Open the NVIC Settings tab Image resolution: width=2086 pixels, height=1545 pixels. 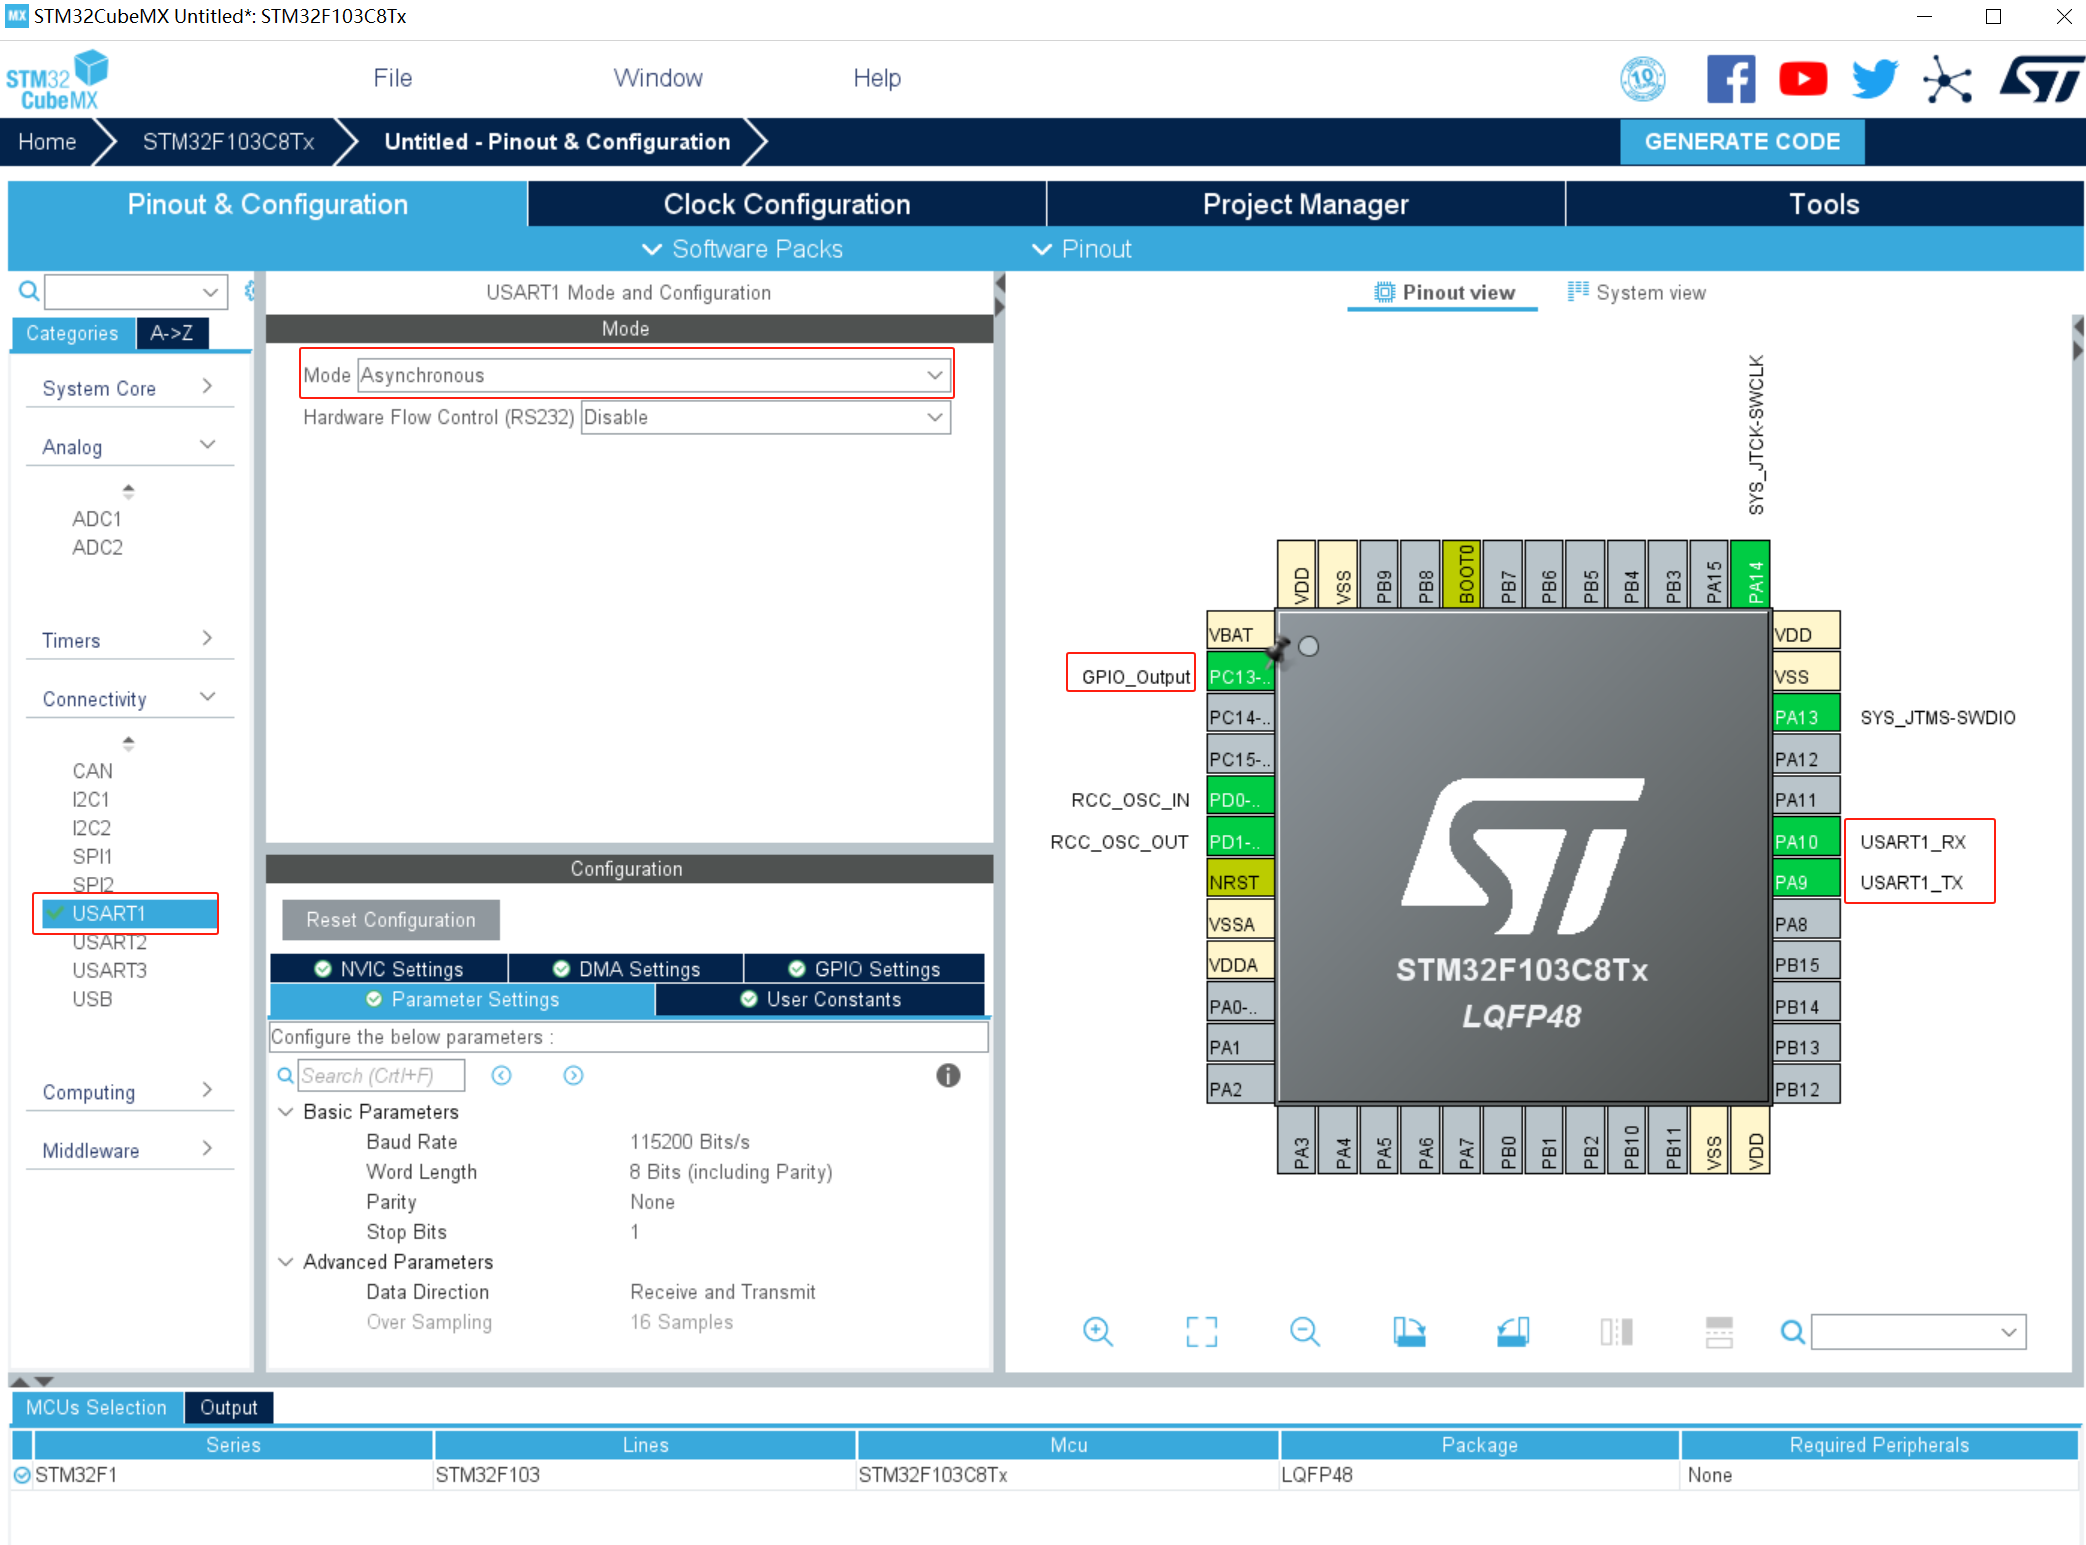pyautogui.click(x=389, y=969)
